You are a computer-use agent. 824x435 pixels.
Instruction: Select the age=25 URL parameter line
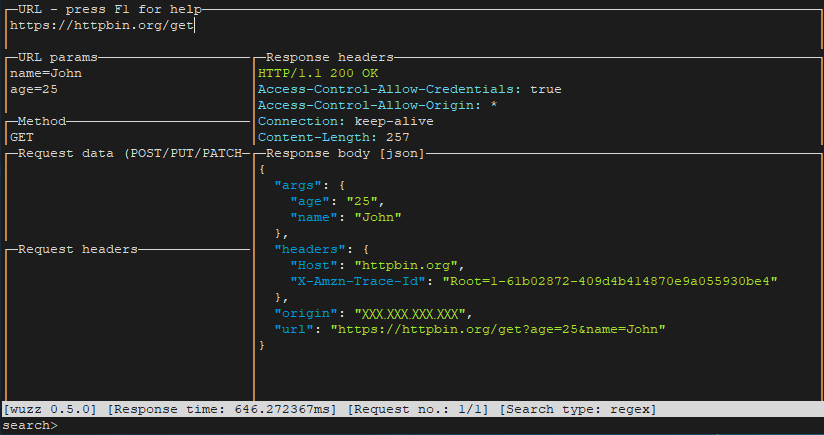click(x=34, y=89)
